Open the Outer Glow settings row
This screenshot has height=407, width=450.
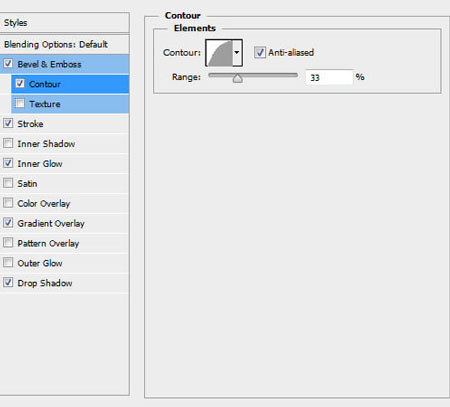click(64, 263)
